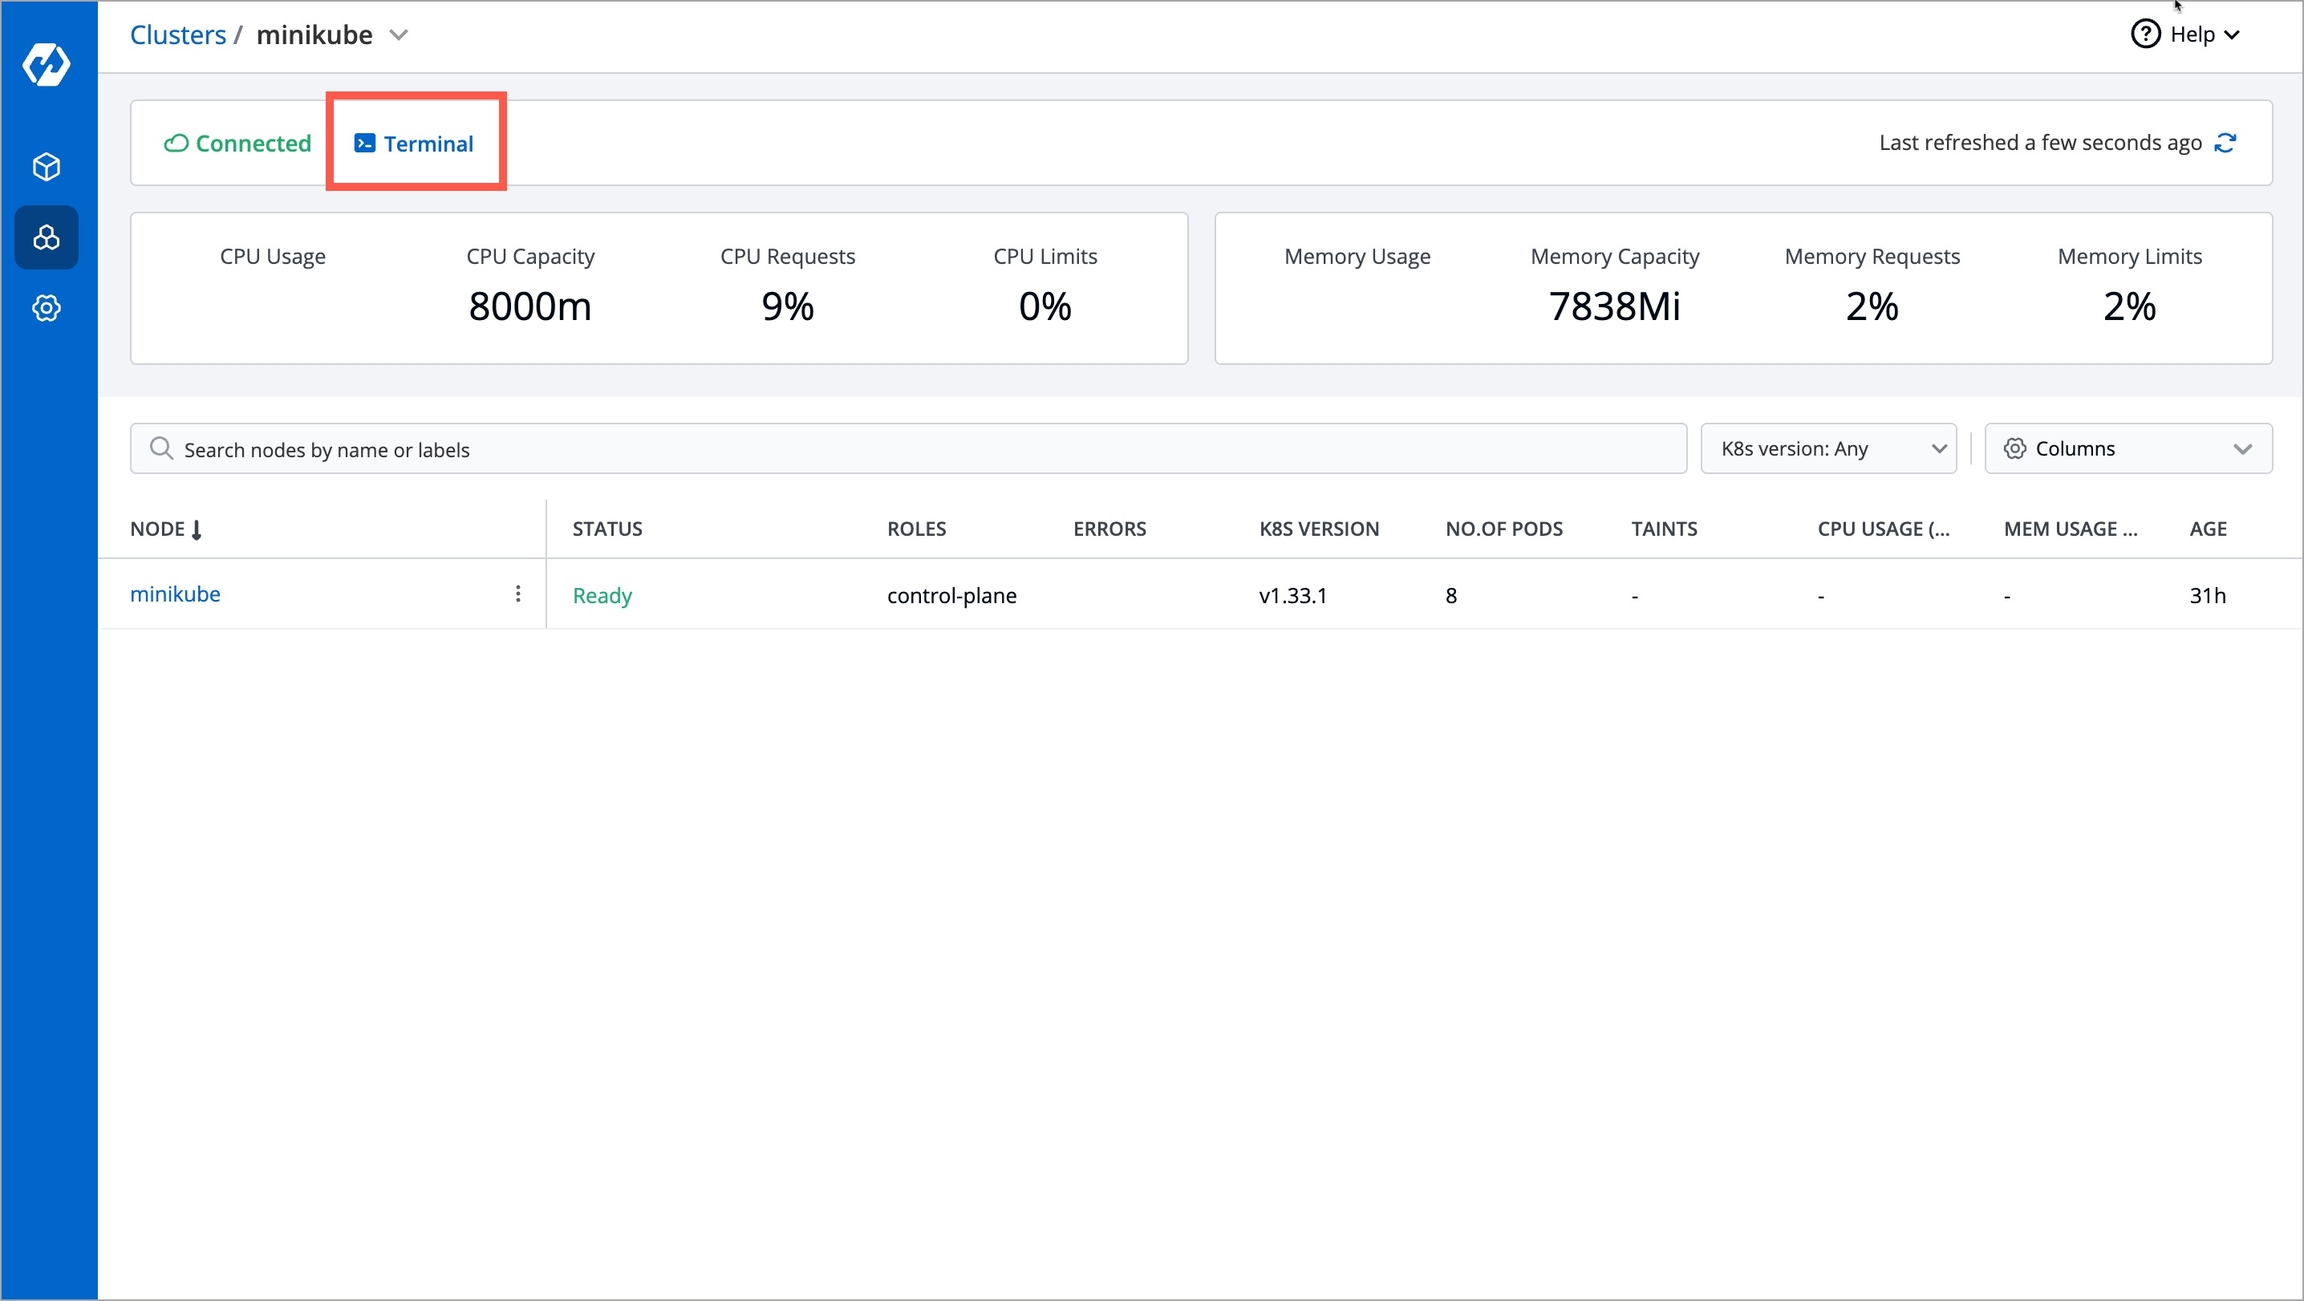Click the Help question mark icon

coord(2145,34)
